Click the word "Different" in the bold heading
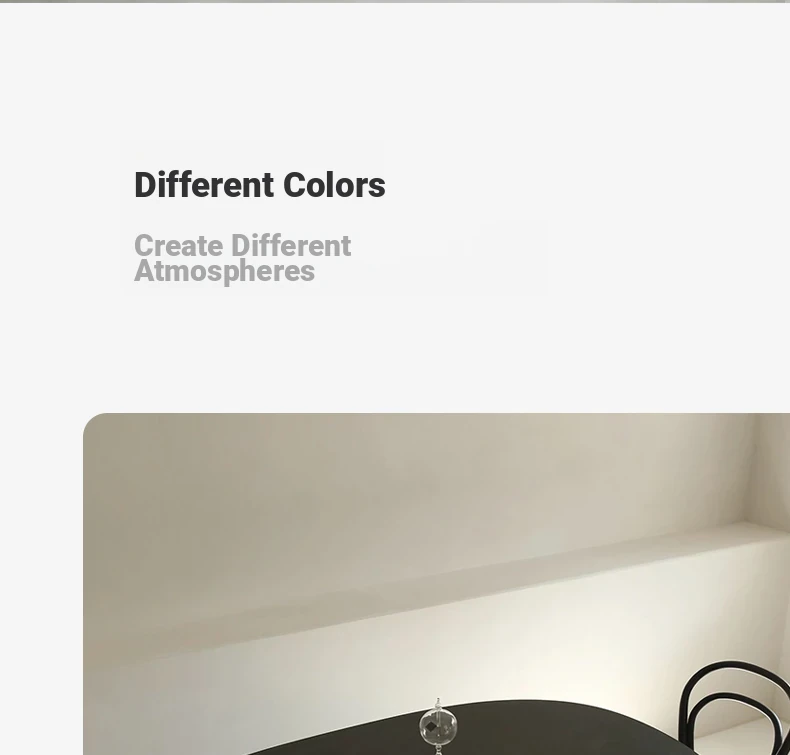The width and height of the screenshot is (790, 755). (x=204, y=185)
